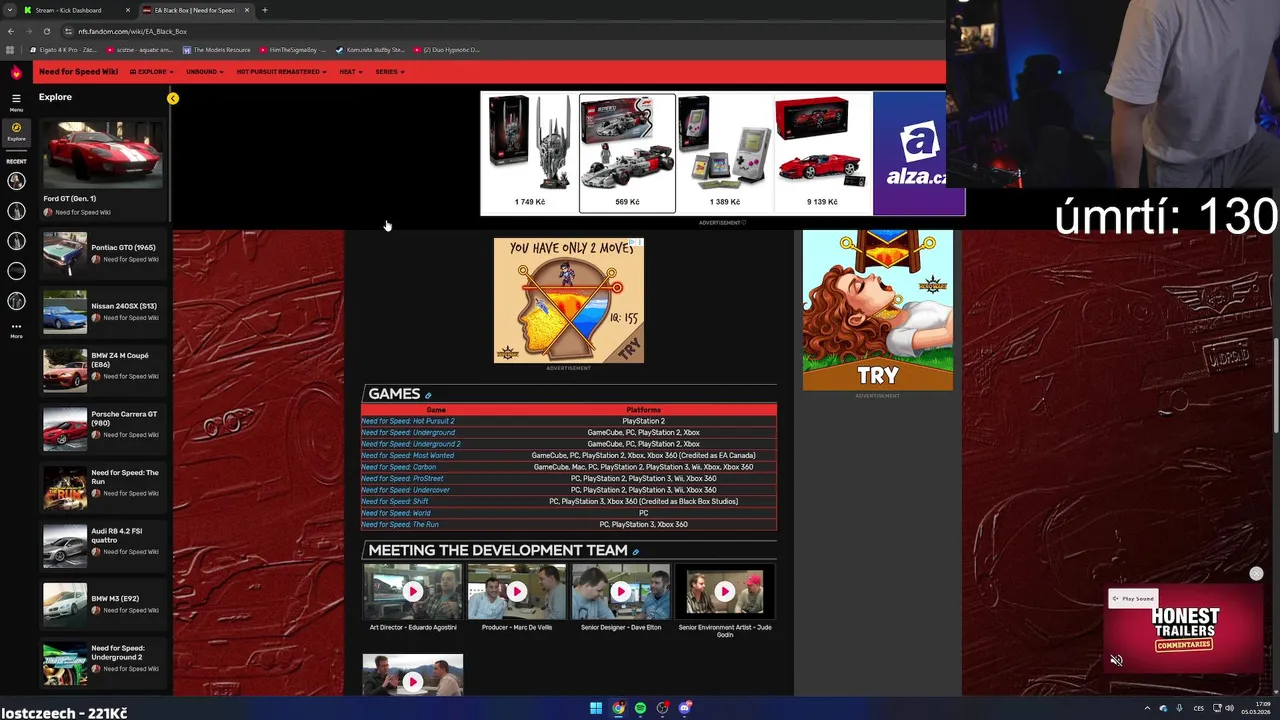Expand HOT PURSUIT REMASTERED dropdown
Screen dimensions: 1280x720
coord(282,72)
